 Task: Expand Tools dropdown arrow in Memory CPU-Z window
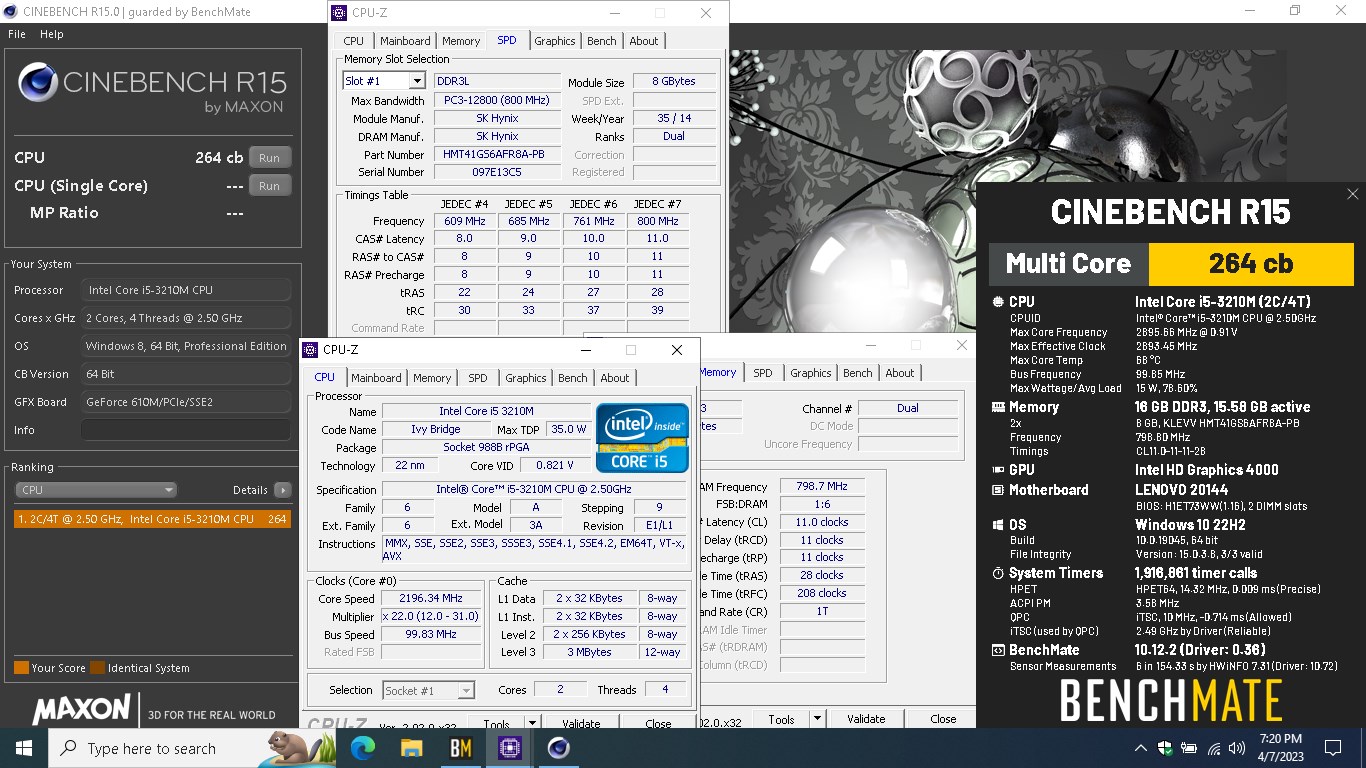(x=817, y=719)
